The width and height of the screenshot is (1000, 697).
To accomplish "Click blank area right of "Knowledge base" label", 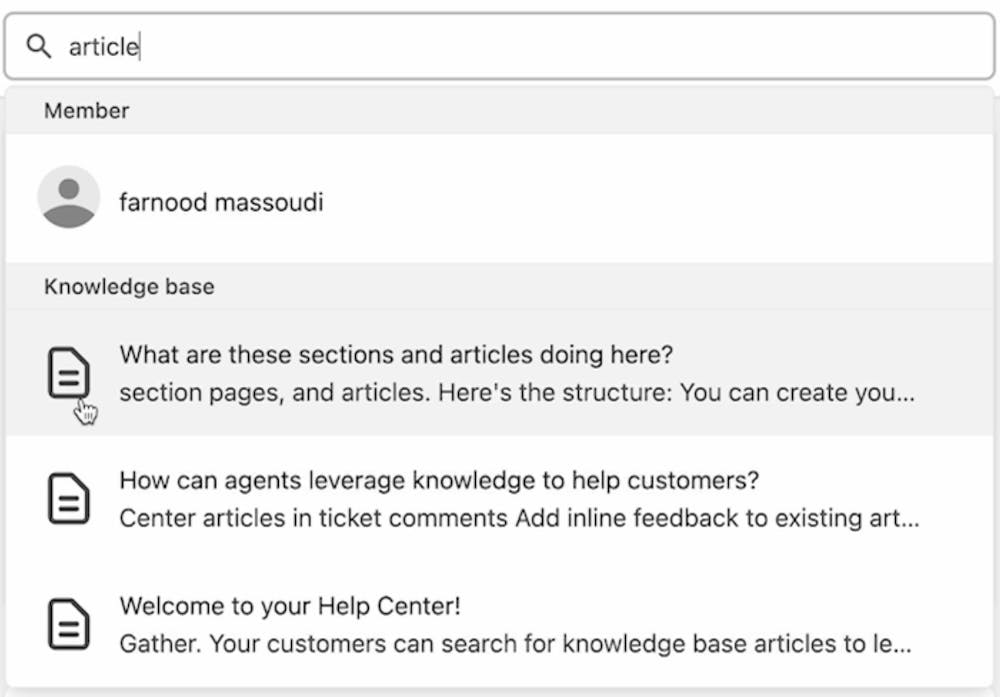I will [600, 287].
